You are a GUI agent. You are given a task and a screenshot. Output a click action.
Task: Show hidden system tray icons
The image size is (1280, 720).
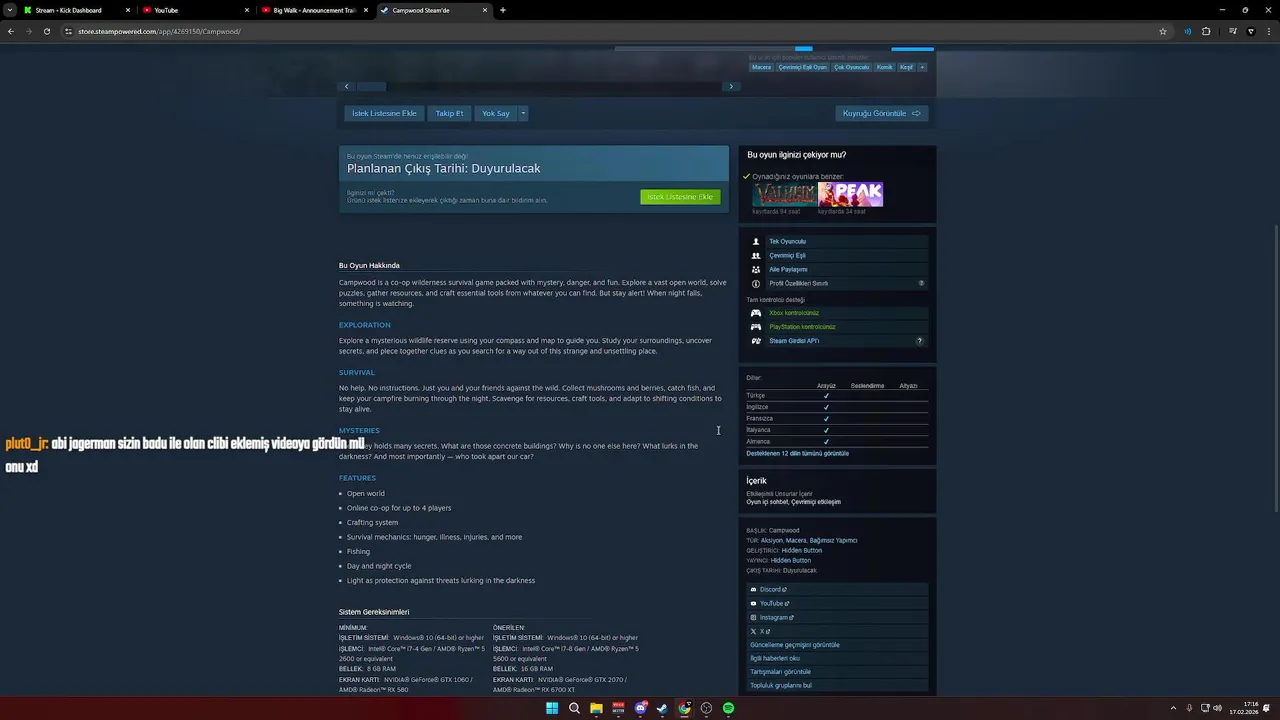1173,708
